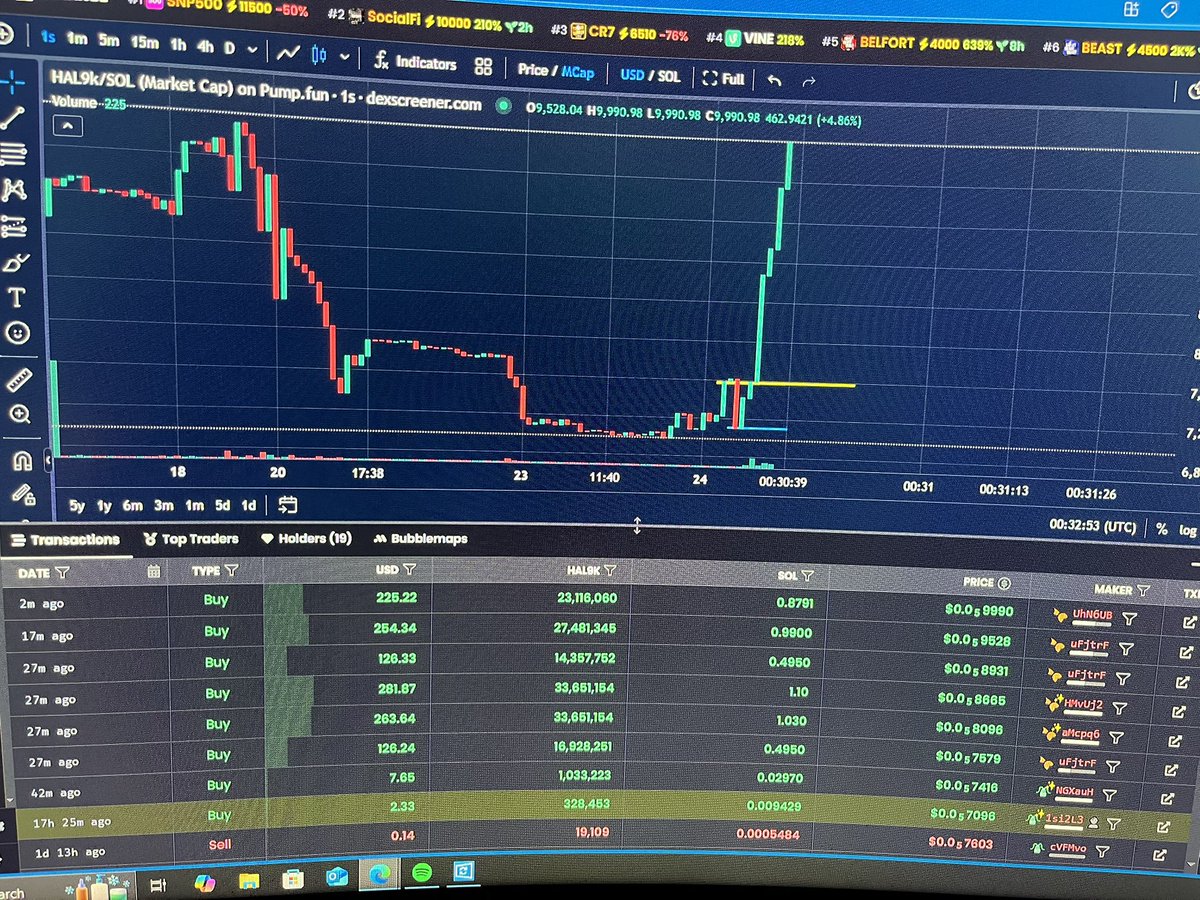This screenshot has width=1200, height=900.
Task: Click the candlestick chart style icon
Action: [x=321, y=54]
